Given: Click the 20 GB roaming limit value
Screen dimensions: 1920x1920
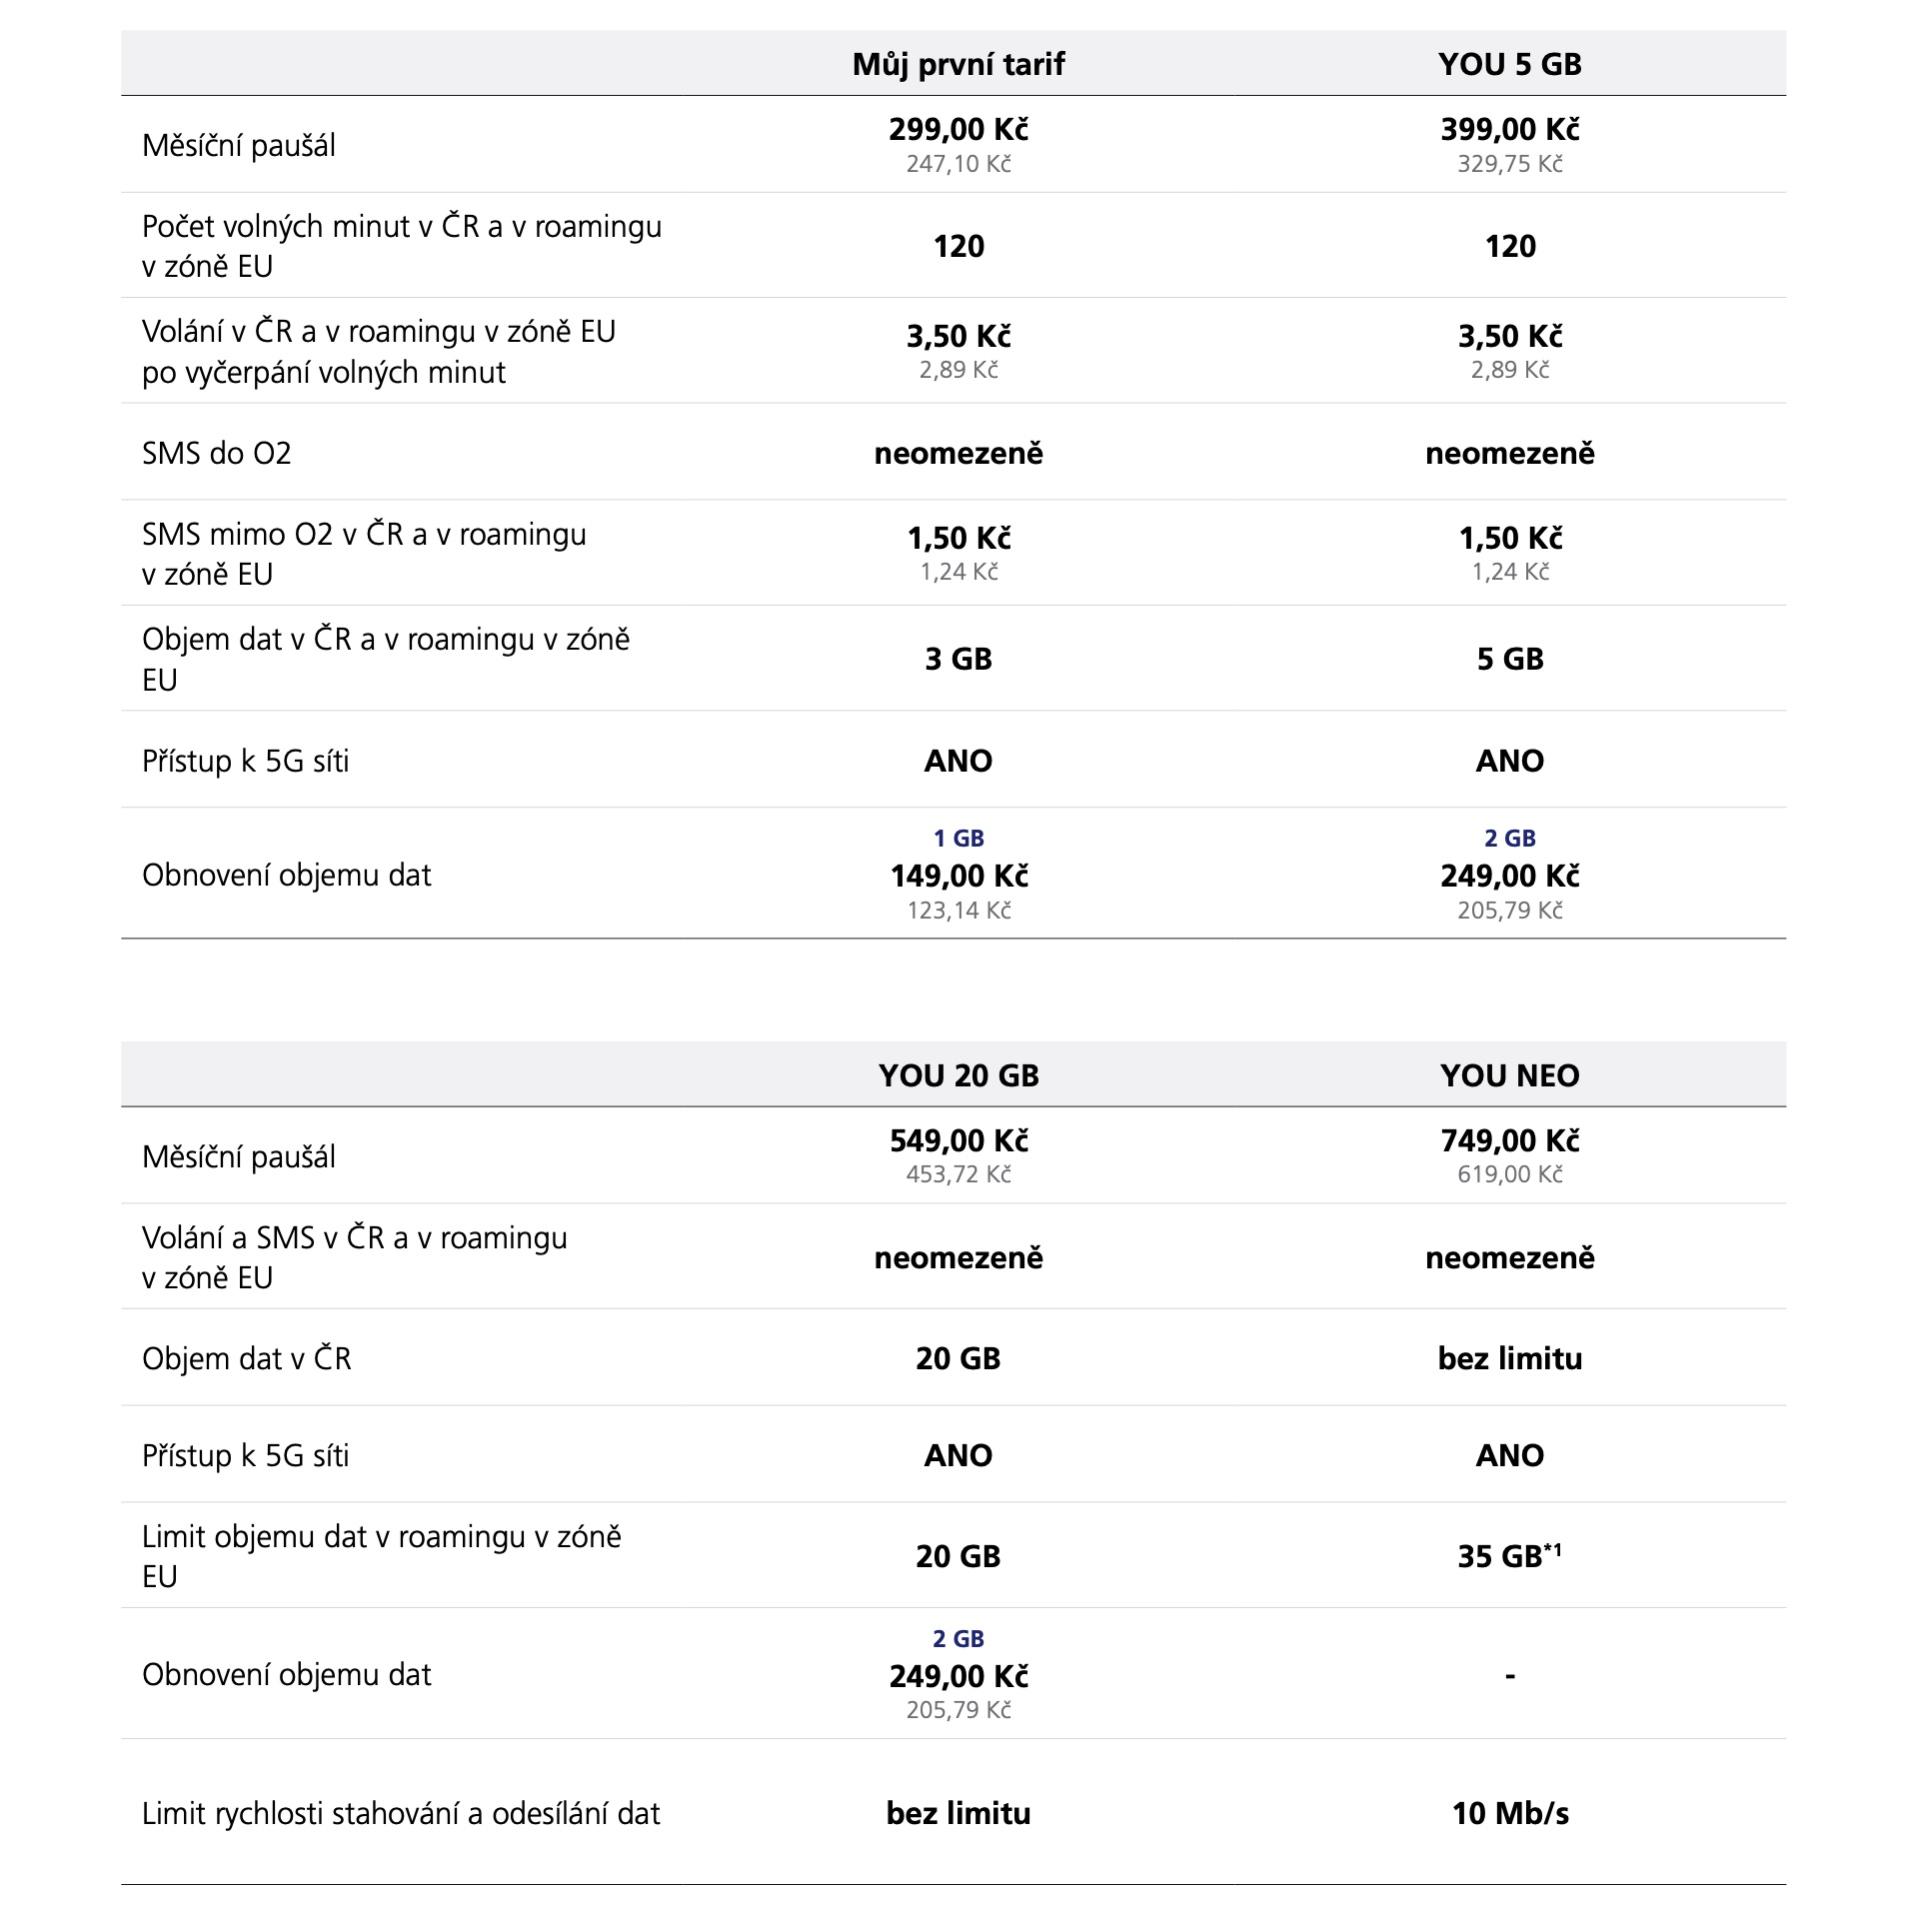Looking at the screenshot, I should pyautogui.click(x=958, y=1556).
